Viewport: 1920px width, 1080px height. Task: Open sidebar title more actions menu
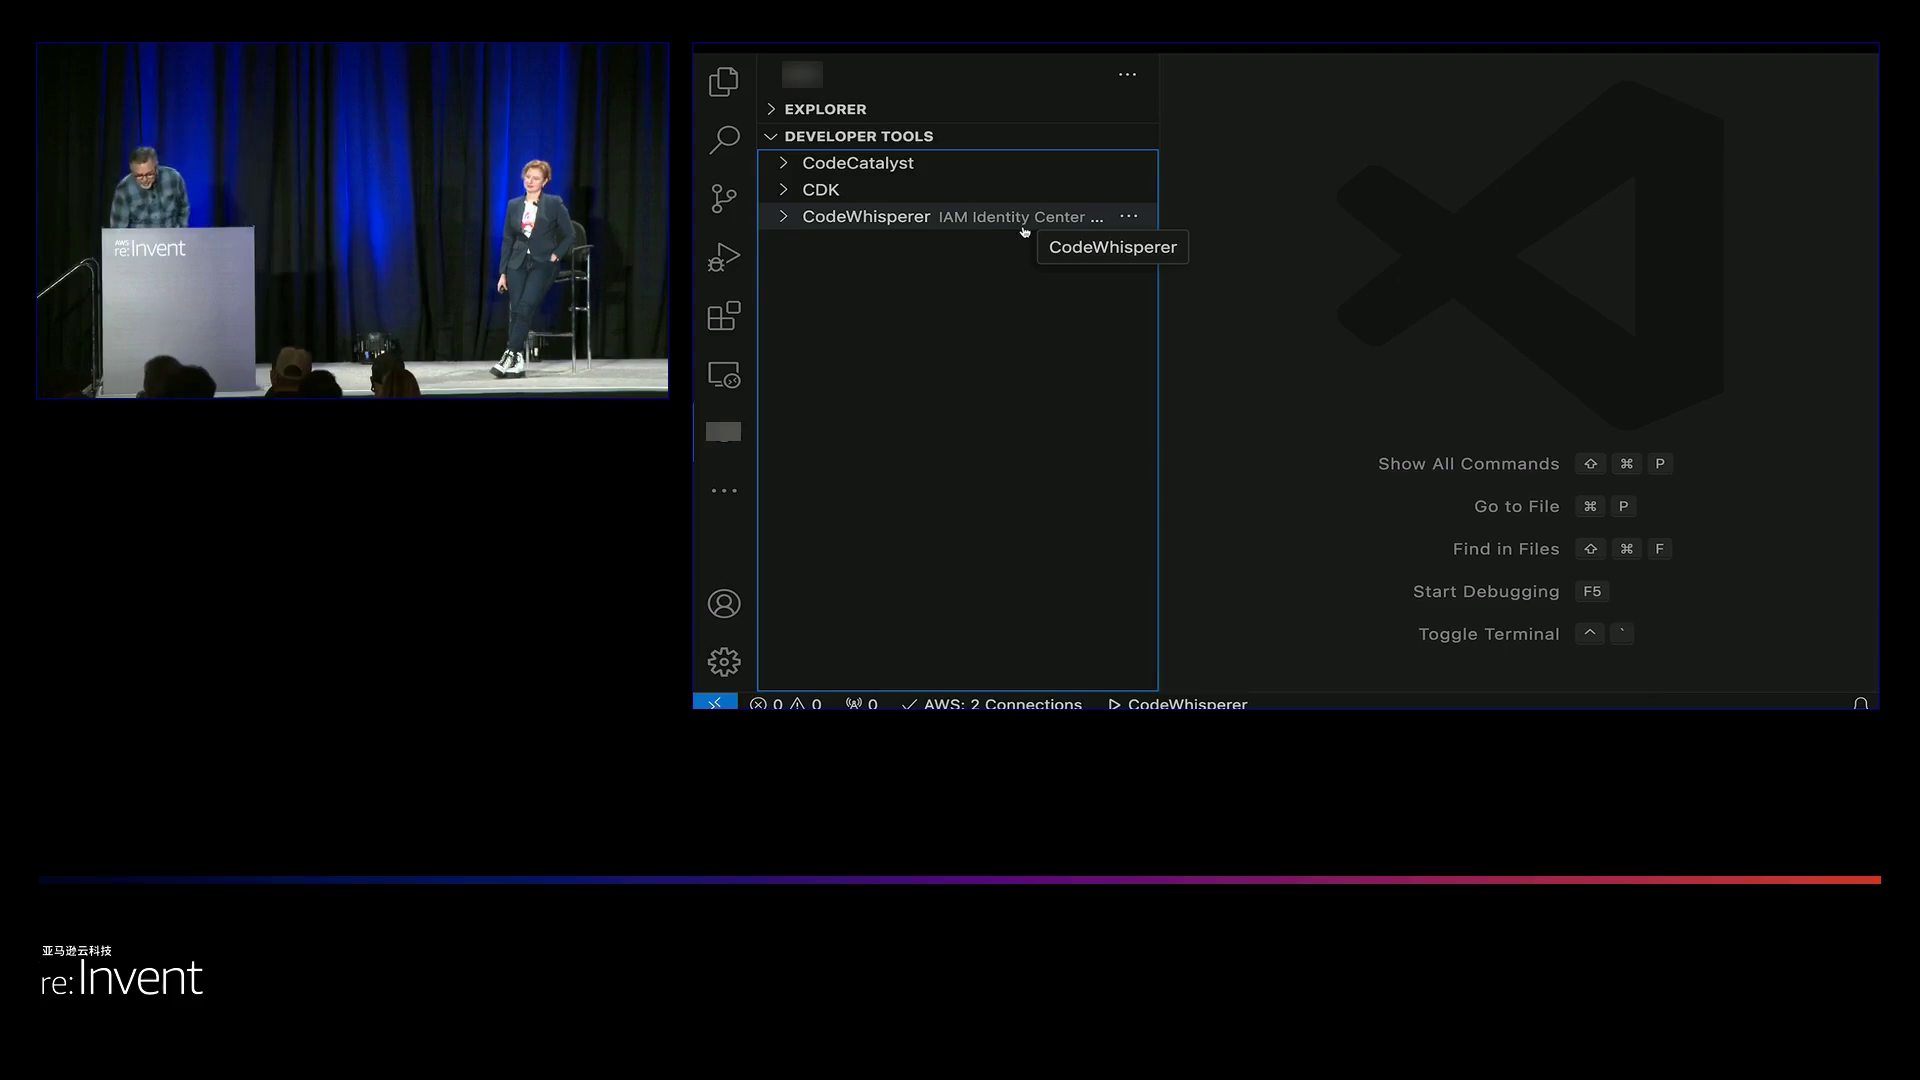tap(1127, 74)
